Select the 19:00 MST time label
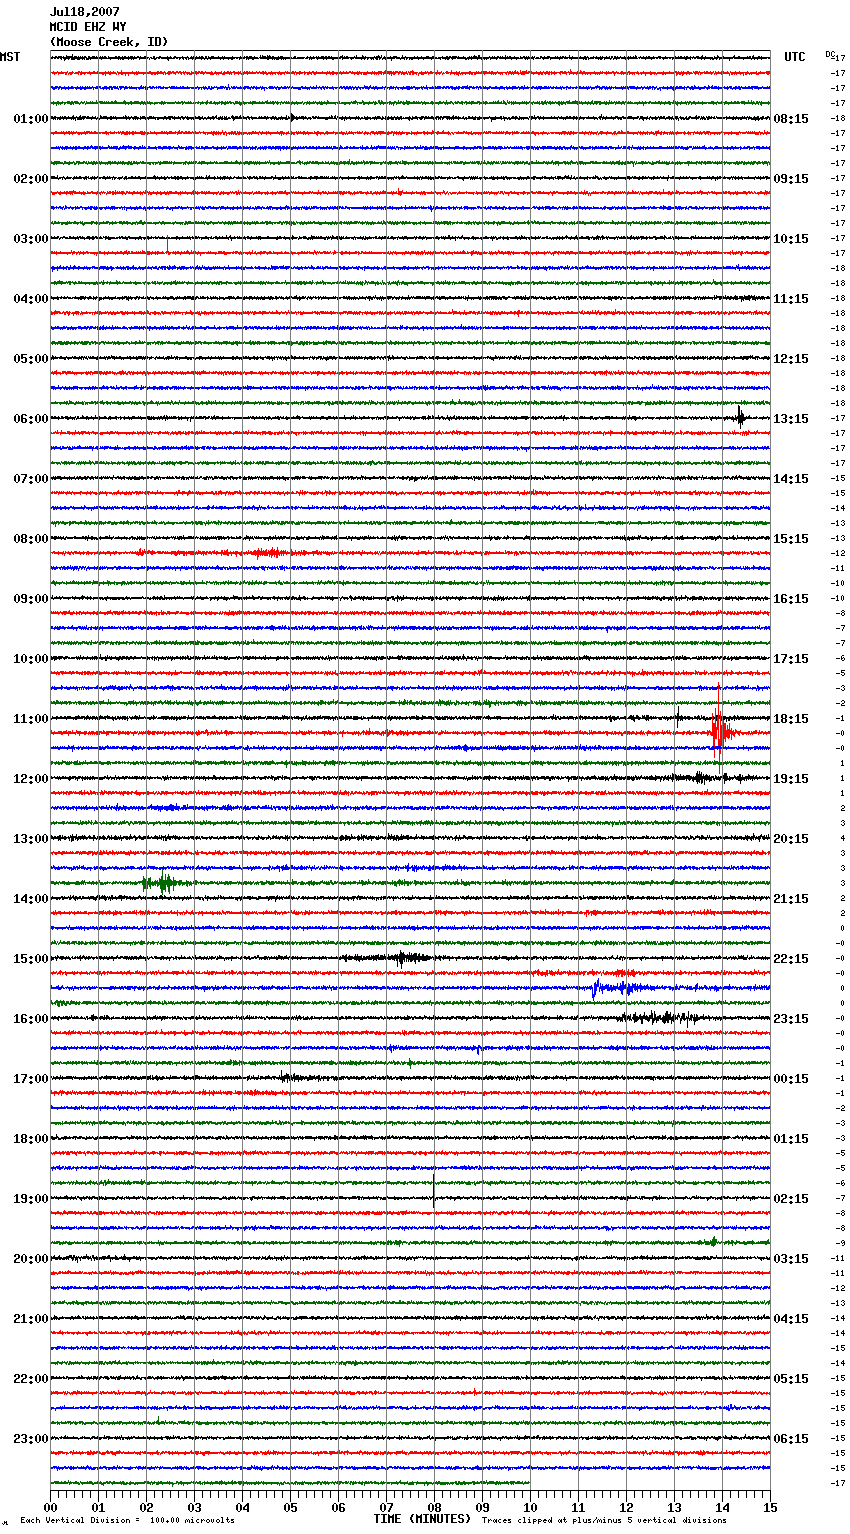The width and height of the screenshot is (850, 1534). (x=31, y=1199)
